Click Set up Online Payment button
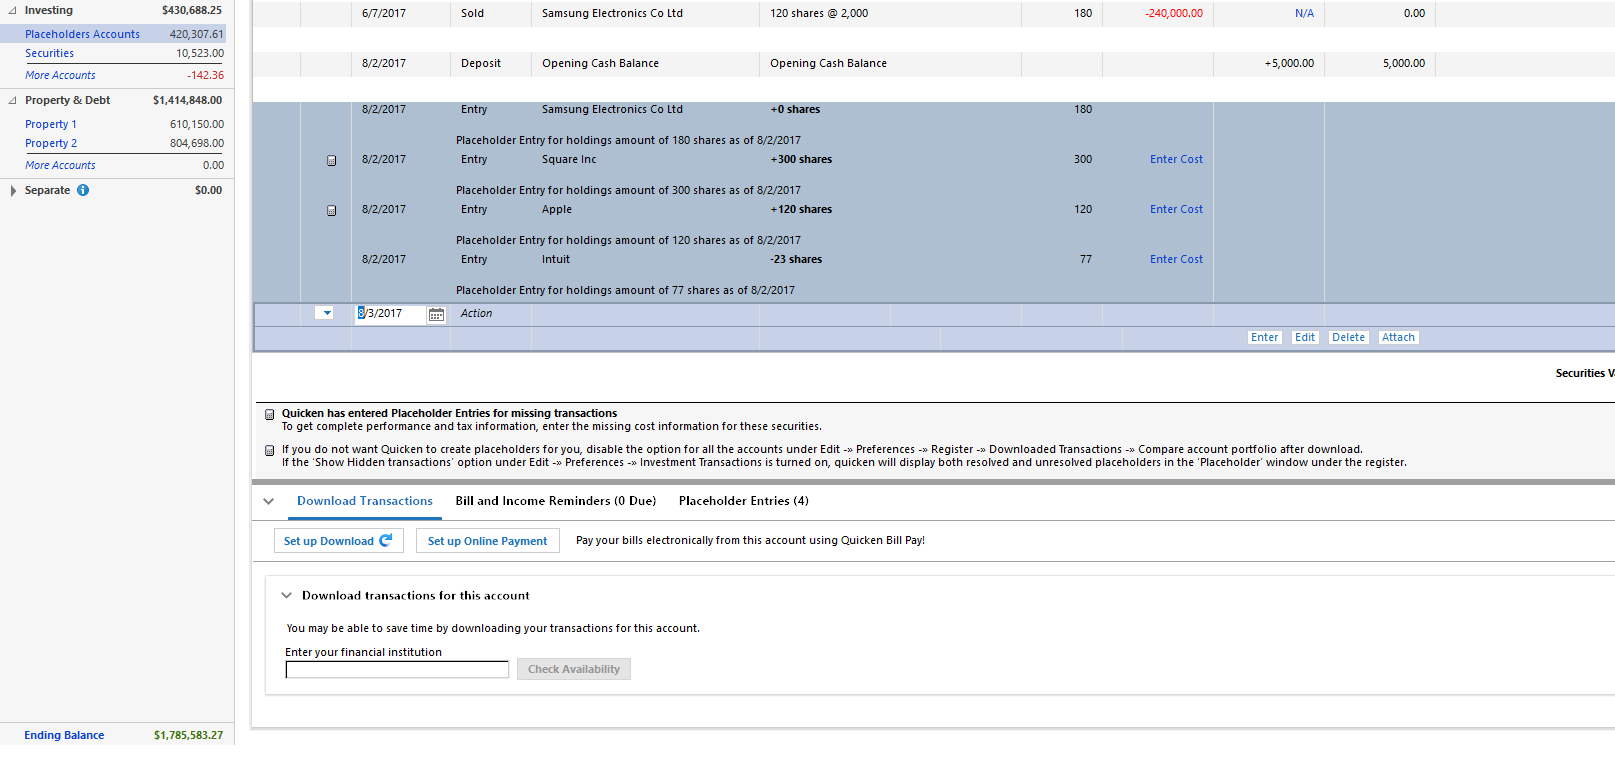 487,541
